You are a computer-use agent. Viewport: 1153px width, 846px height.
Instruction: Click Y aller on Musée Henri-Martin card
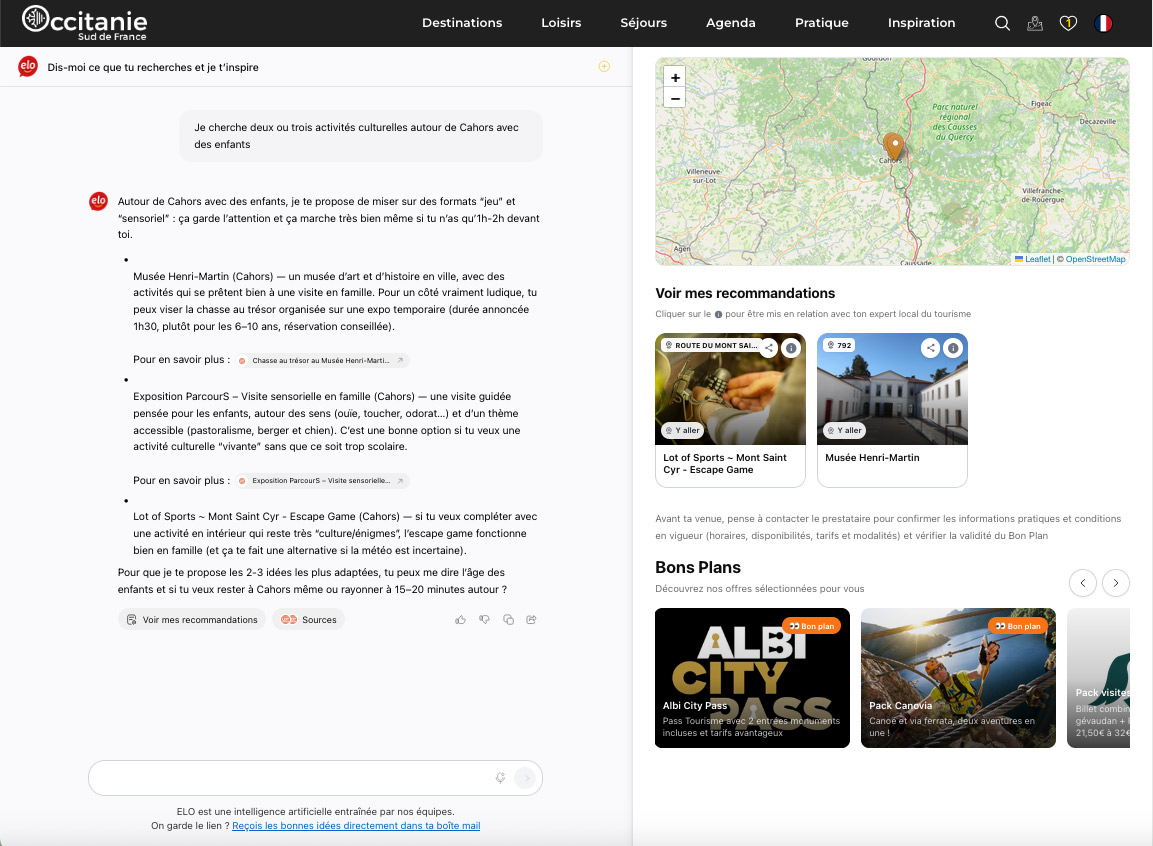point(844,431)
